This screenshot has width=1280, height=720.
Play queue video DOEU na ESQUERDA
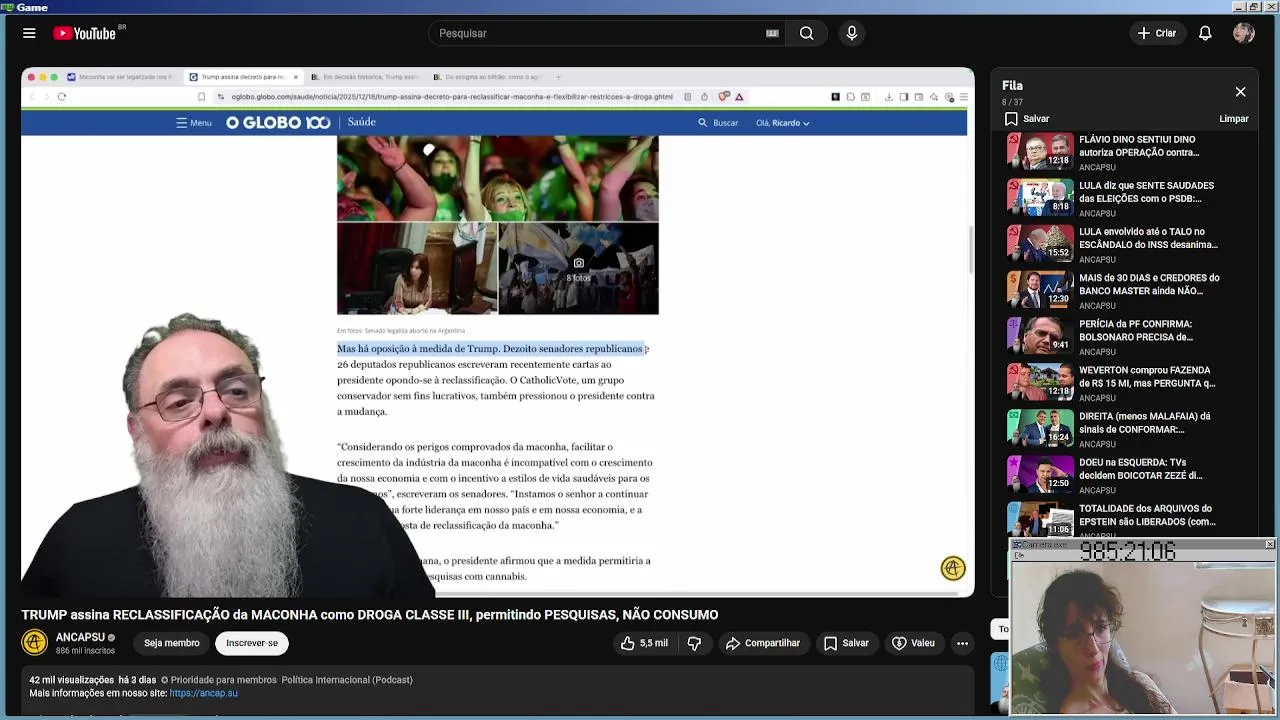point(1128,474)
